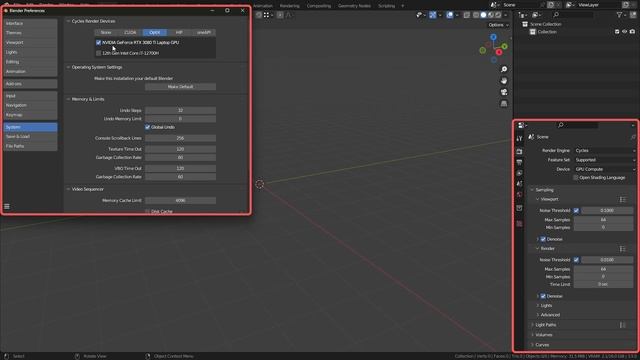Viewport: 640px width, 360px height.
Task: Open the Feature Set dropdown
Action: pyautogui.click(x=605, y=160)
